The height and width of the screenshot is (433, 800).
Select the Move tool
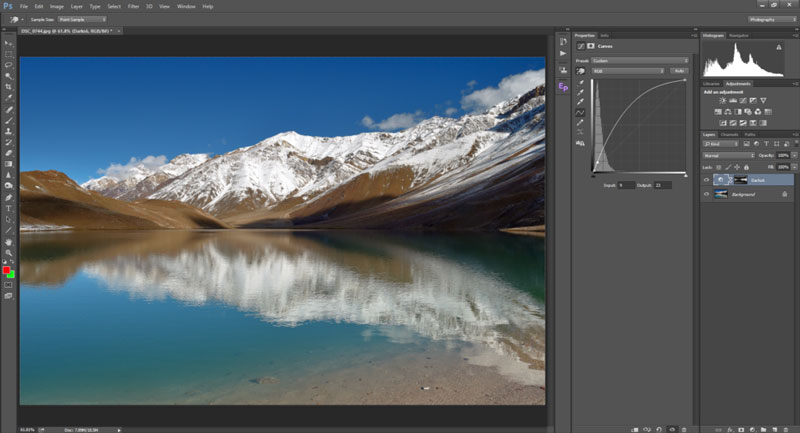[x=9, y=44]
